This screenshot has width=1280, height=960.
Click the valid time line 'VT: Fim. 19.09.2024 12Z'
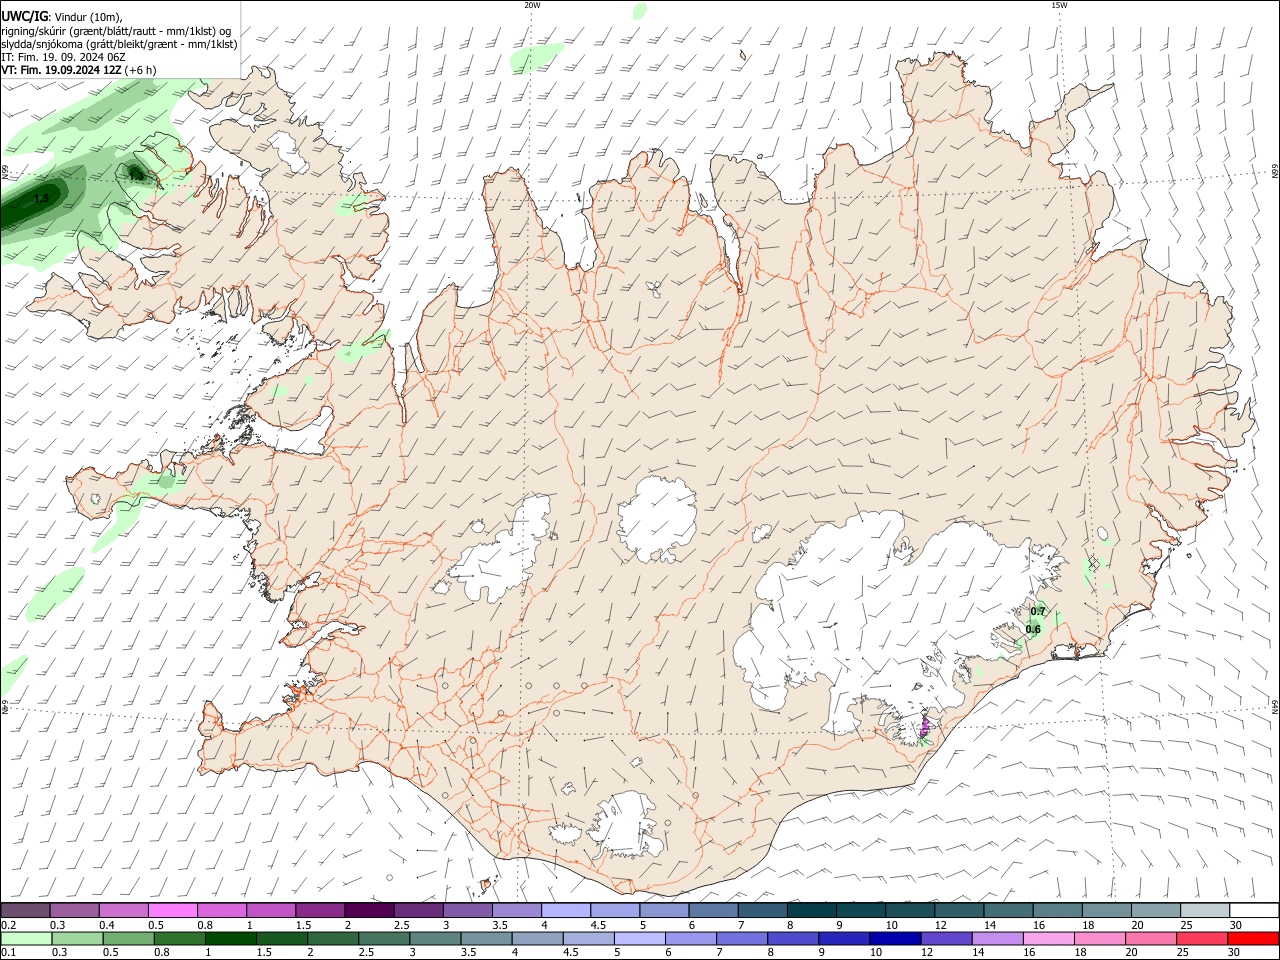tap(61, 71)
